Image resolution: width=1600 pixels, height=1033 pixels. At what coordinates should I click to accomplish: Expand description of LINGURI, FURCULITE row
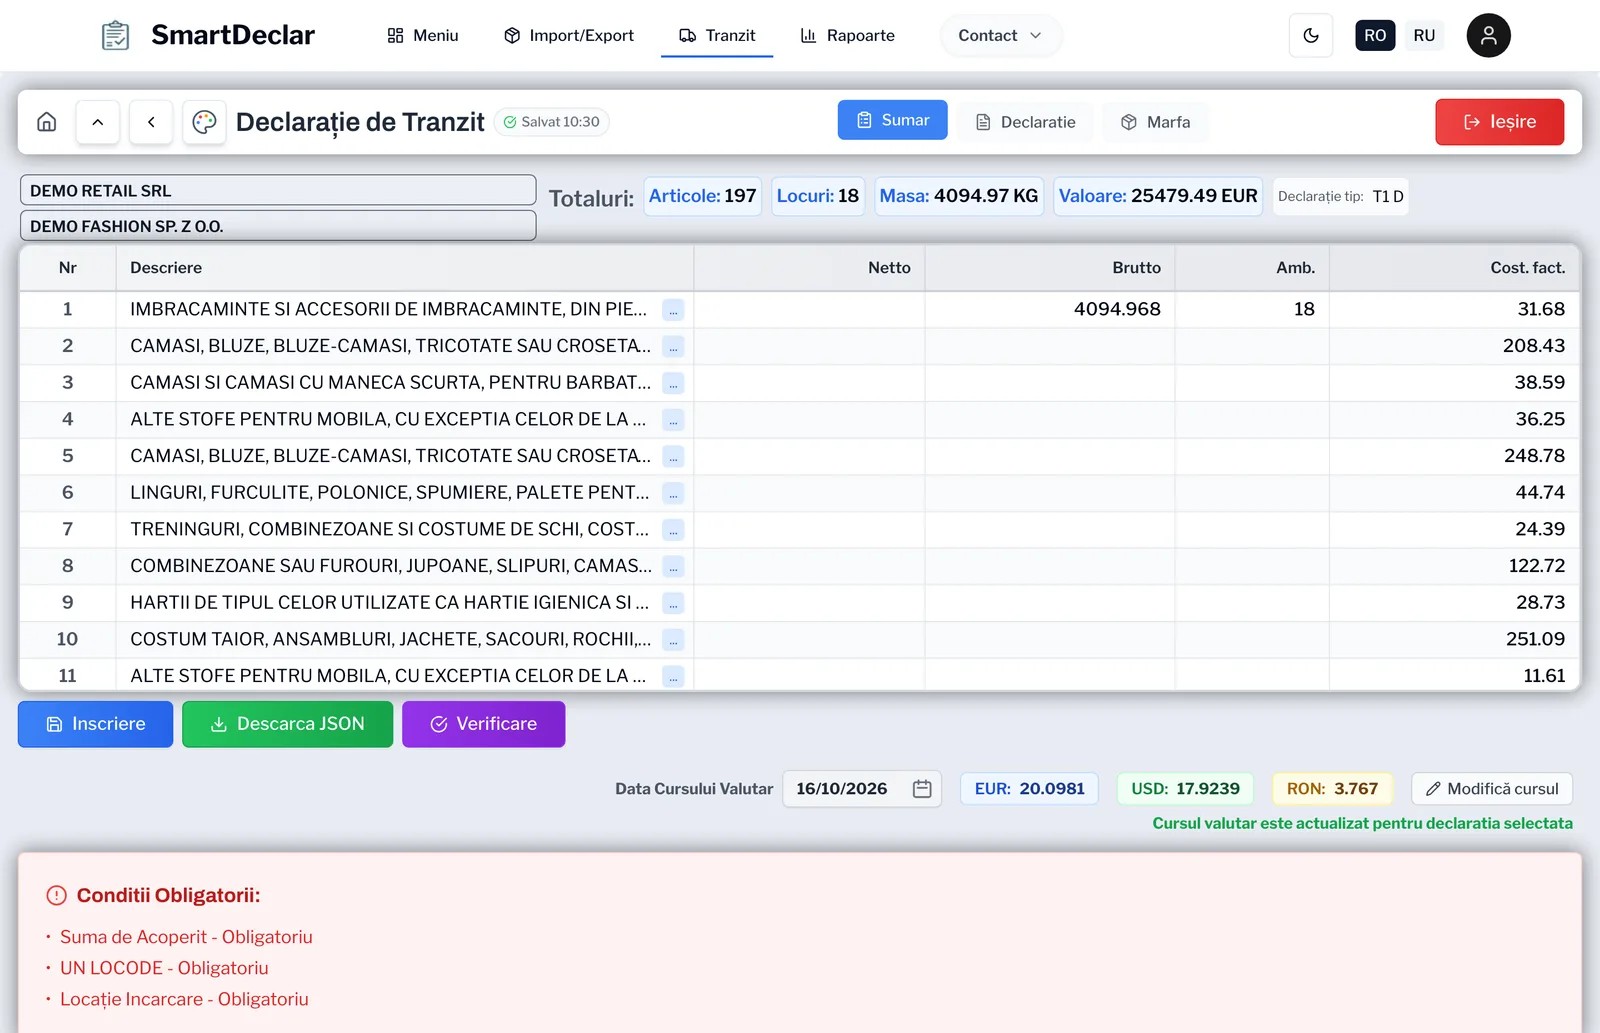[674, 493]
